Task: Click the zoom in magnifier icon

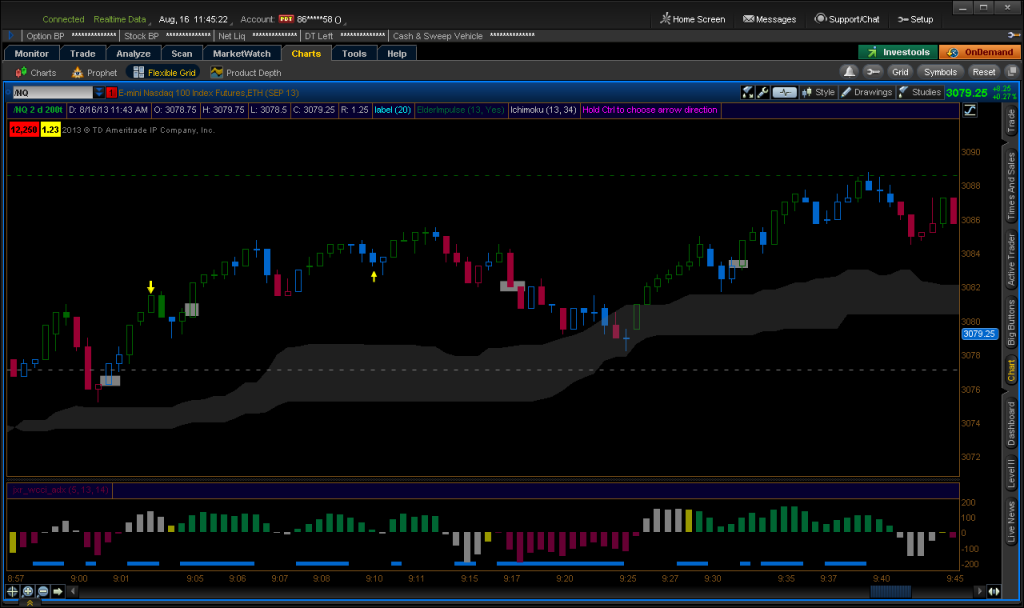Action: (27, 591)
